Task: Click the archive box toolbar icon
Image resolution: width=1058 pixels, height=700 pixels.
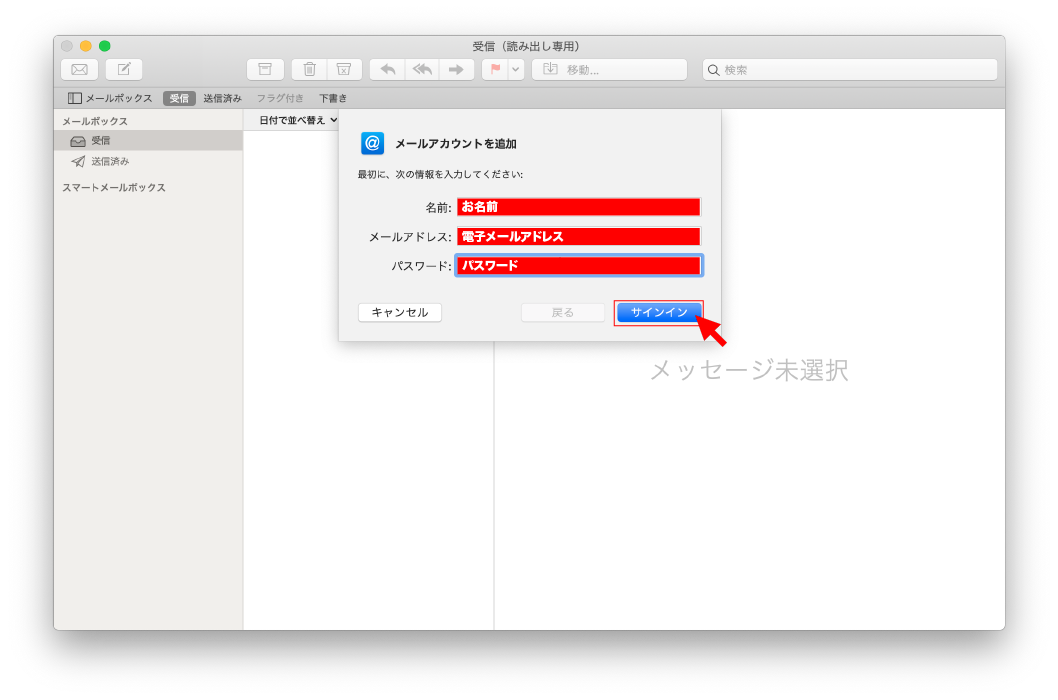Action: [x=265, y=69]
